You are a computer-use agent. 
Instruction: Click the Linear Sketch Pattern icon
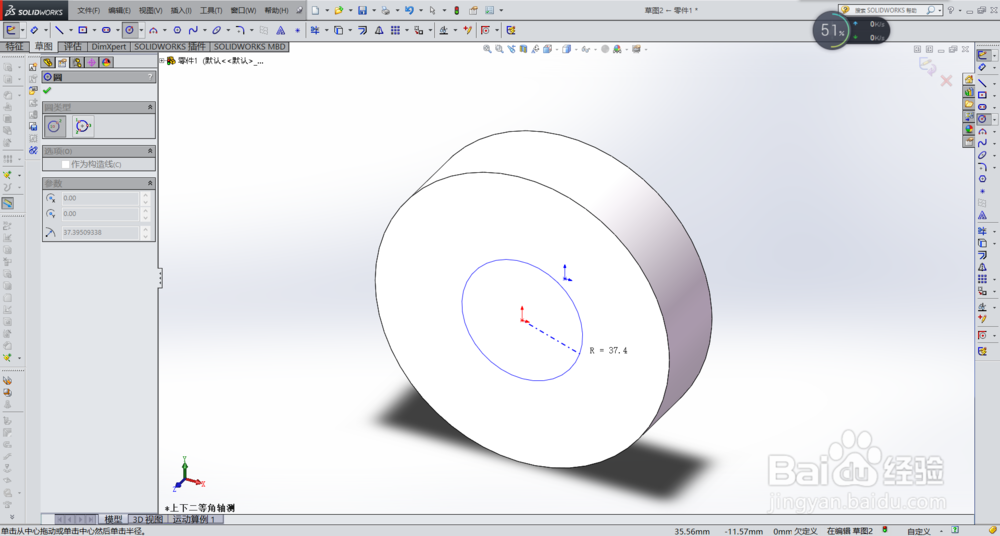(395, 30)
